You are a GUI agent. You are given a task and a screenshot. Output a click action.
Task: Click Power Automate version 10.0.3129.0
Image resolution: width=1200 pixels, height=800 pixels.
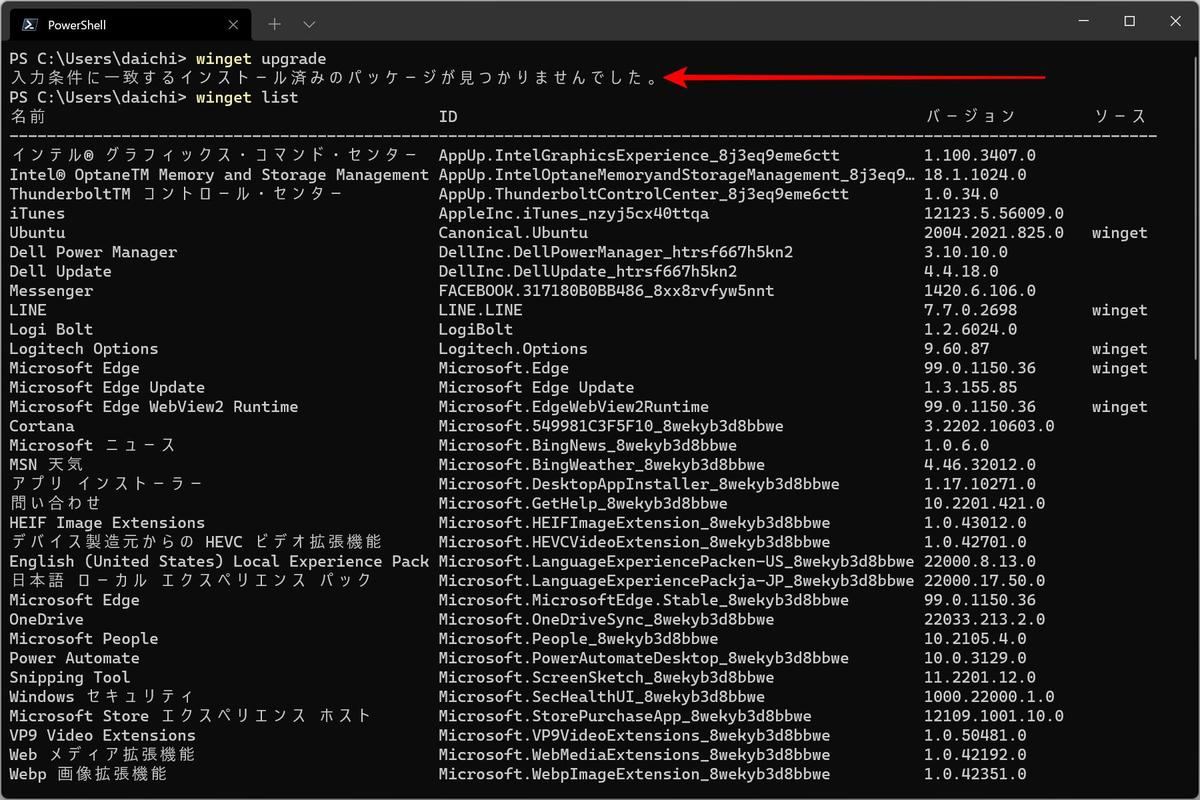pos(975,658)
